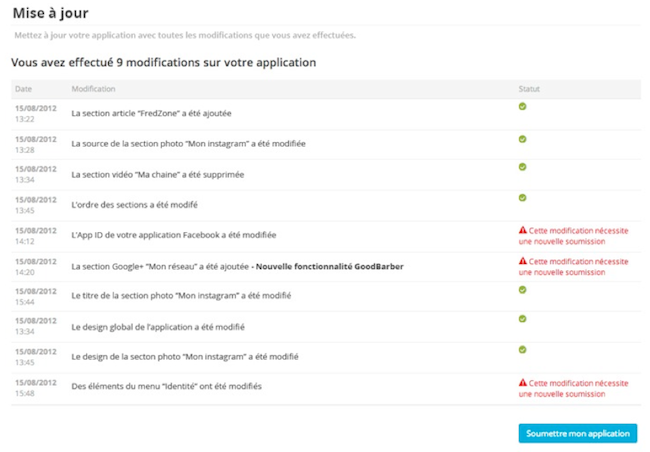Click red warning icon for Facebook App ID row
The image size is (650, 452).
[522, 230]
